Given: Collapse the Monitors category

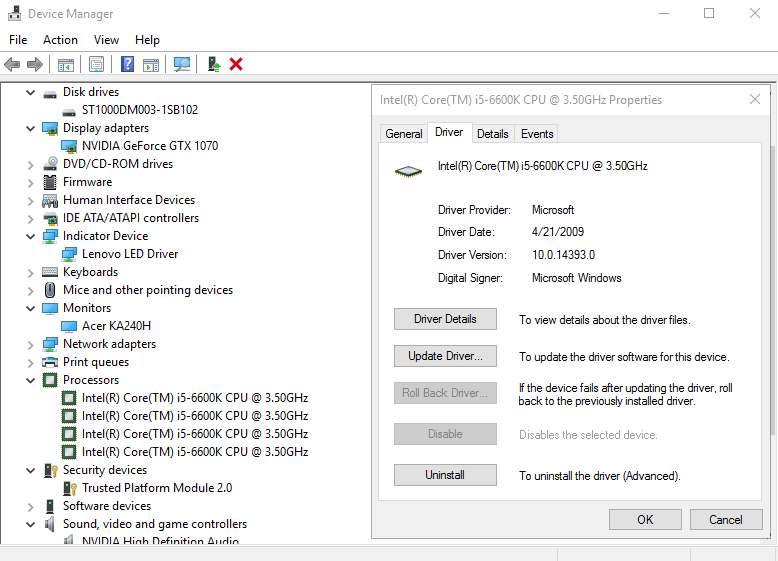Looking at the screenshot, I should (x=31, y=309).
